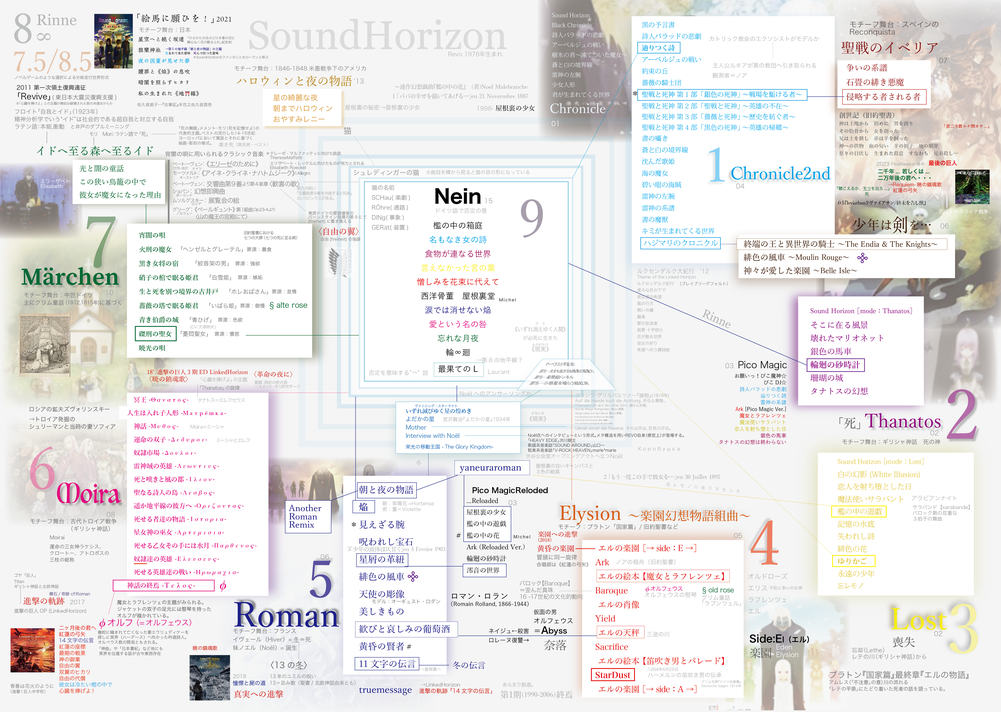
Task: Select the cyan Chronicle2nd title
Action: pos(779,174)
